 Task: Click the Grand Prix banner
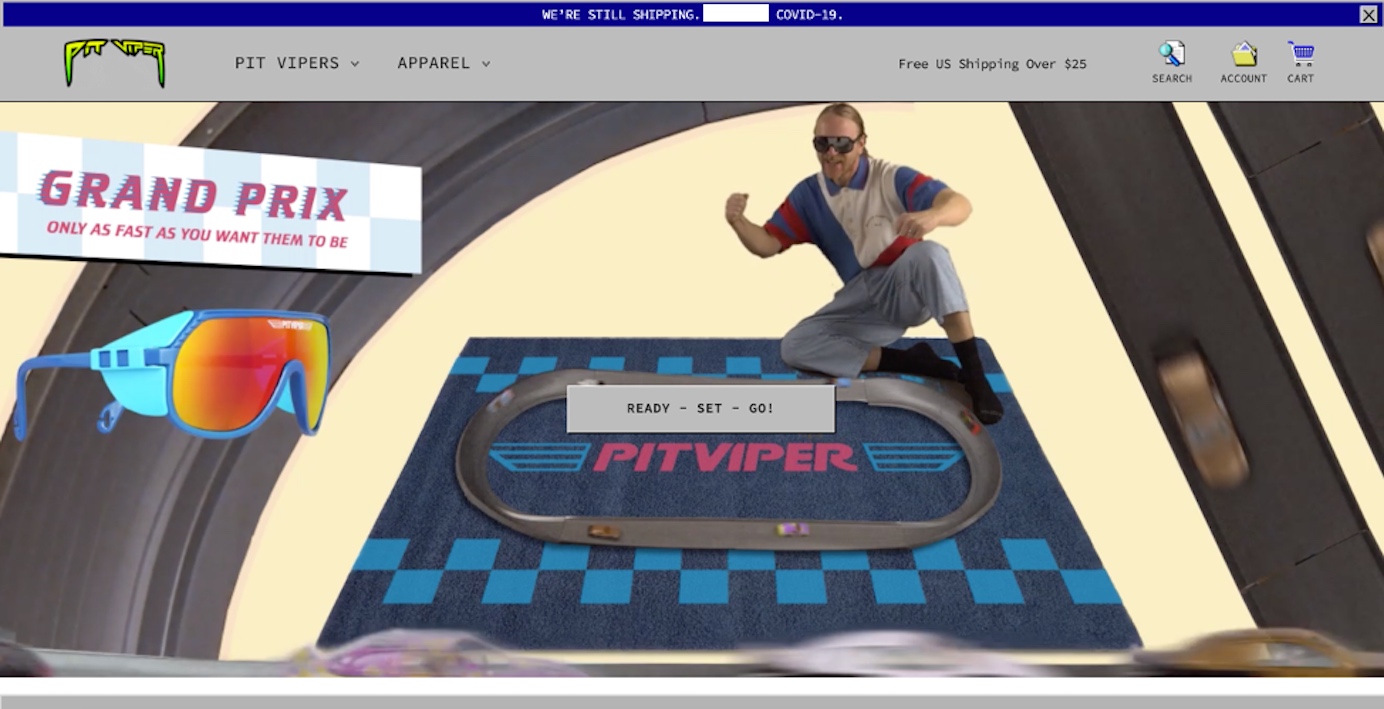pyautogui.click(x=209, y=202)
